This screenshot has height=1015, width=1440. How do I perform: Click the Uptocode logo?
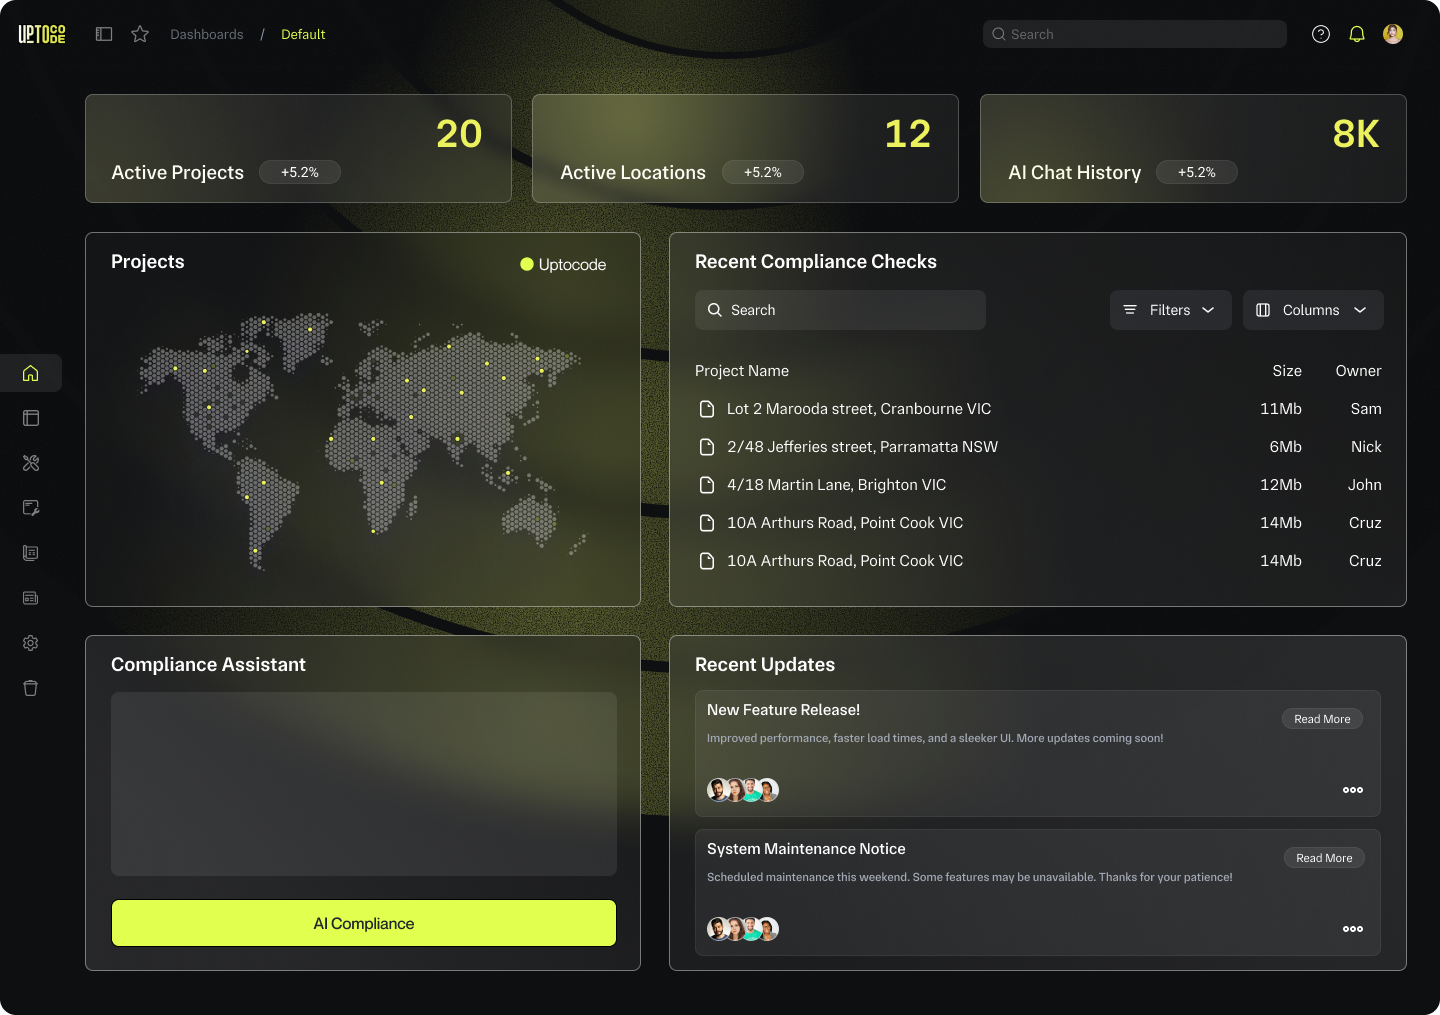click(42, 34)
